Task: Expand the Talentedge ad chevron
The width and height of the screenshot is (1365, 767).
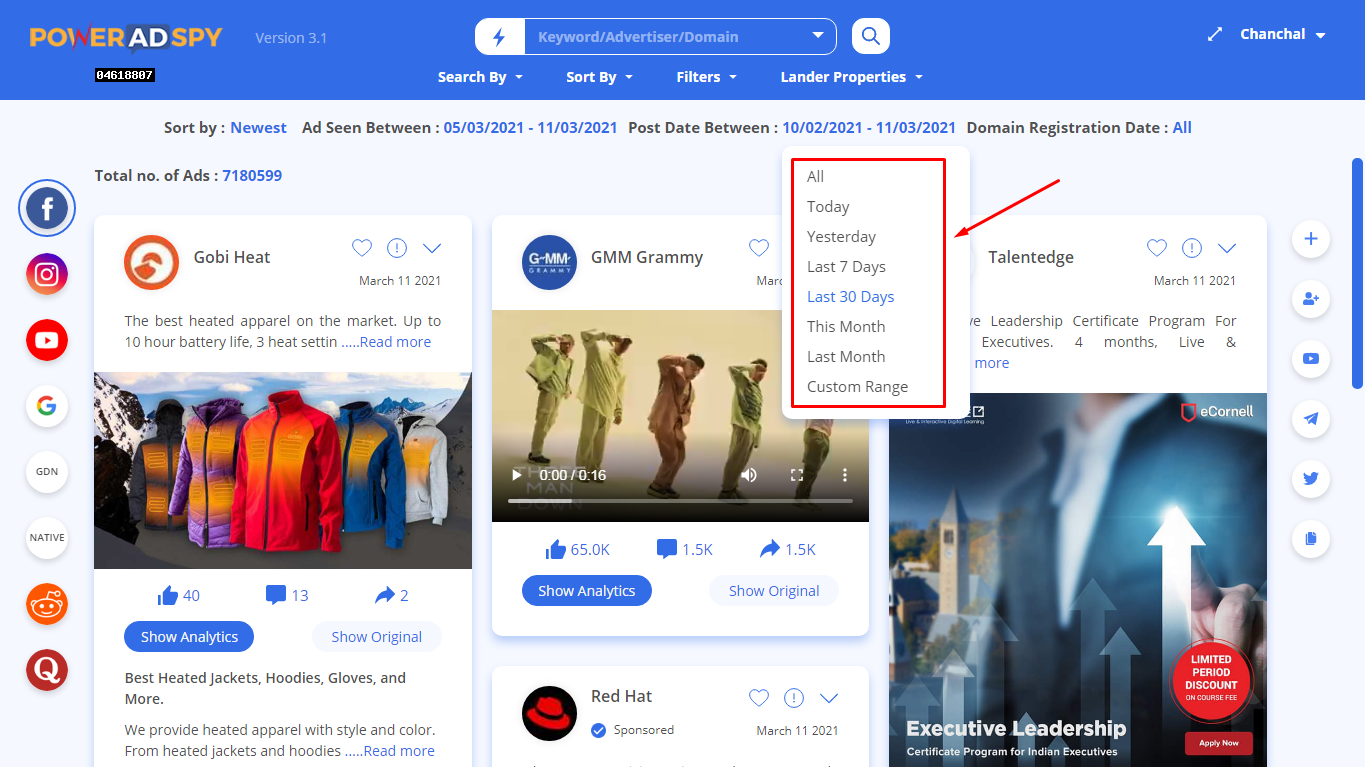Action: (1227, 248)
